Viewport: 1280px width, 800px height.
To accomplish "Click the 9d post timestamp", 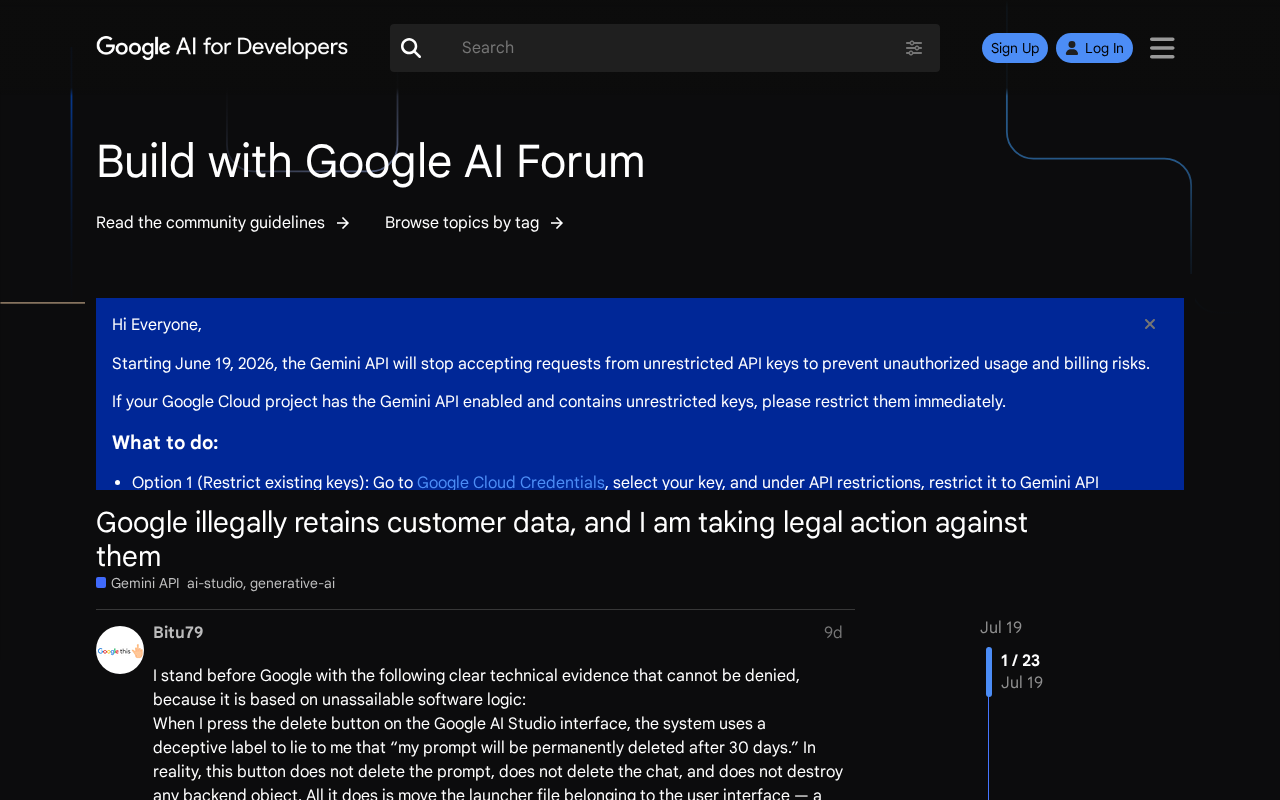I will tap(833, 632).
